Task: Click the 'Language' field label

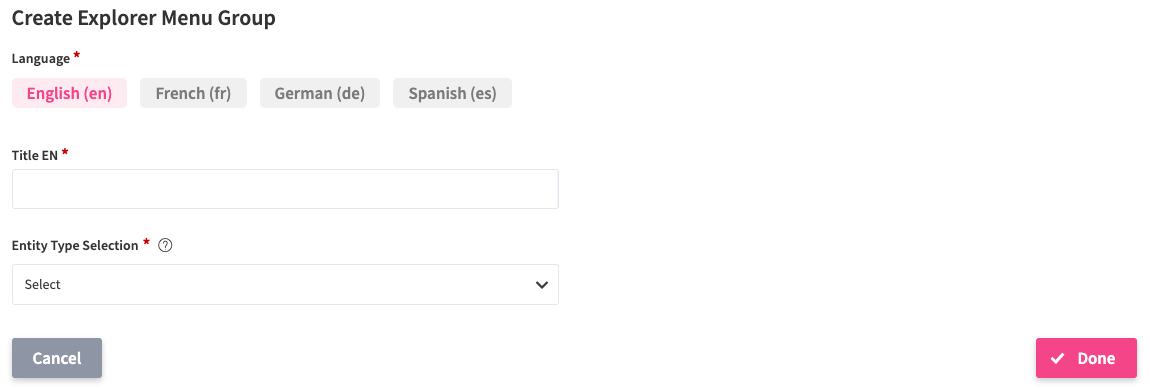Action: coord(41,59)
